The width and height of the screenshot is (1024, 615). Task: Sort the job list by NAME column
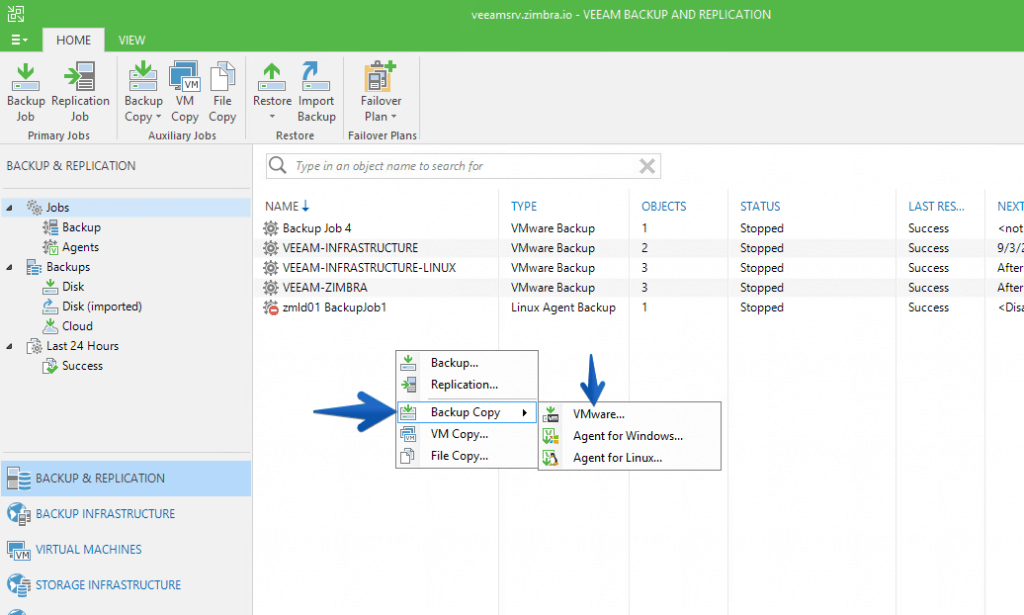(281, 206)
